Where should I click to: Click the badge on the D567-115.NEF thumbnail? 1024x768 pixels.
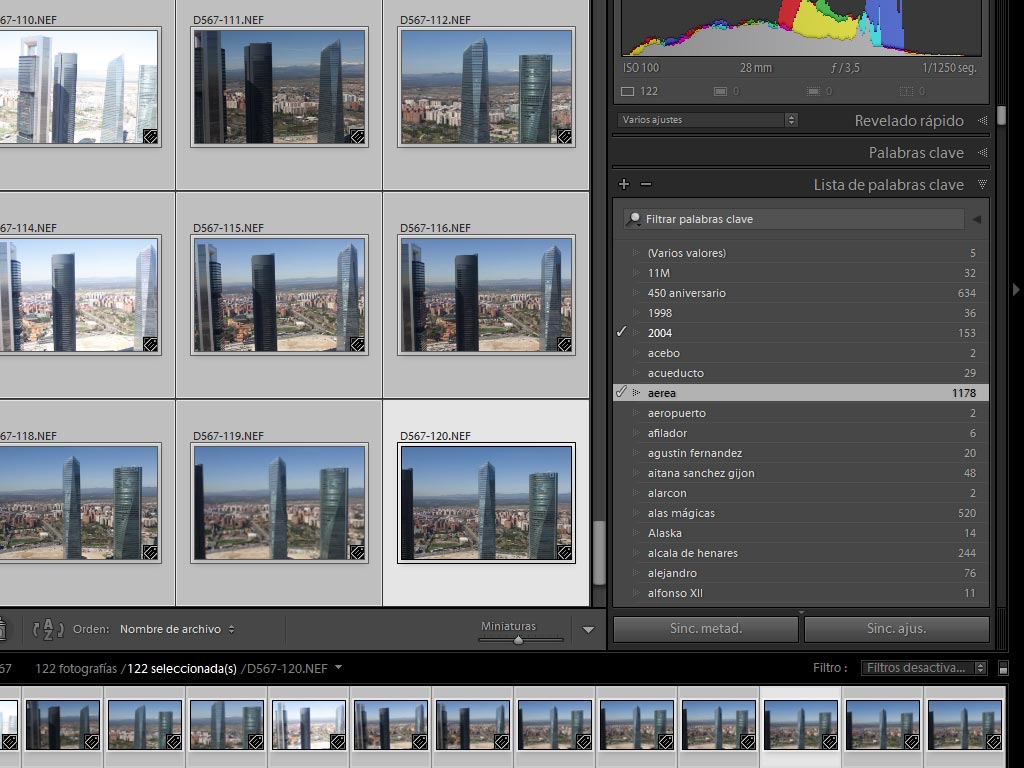click(x=357, y=344)
